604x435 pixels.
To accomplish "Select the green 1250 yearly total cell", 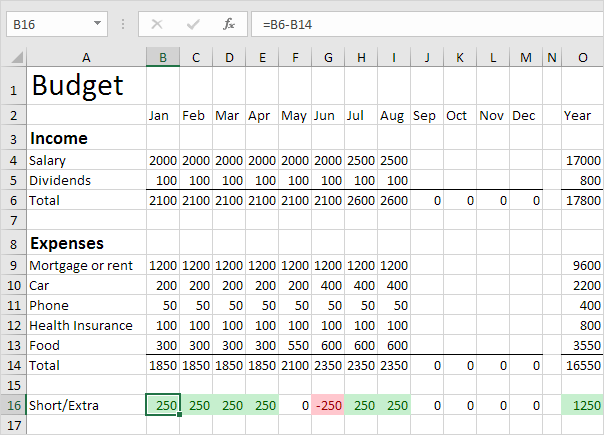I will pos(582,404).
